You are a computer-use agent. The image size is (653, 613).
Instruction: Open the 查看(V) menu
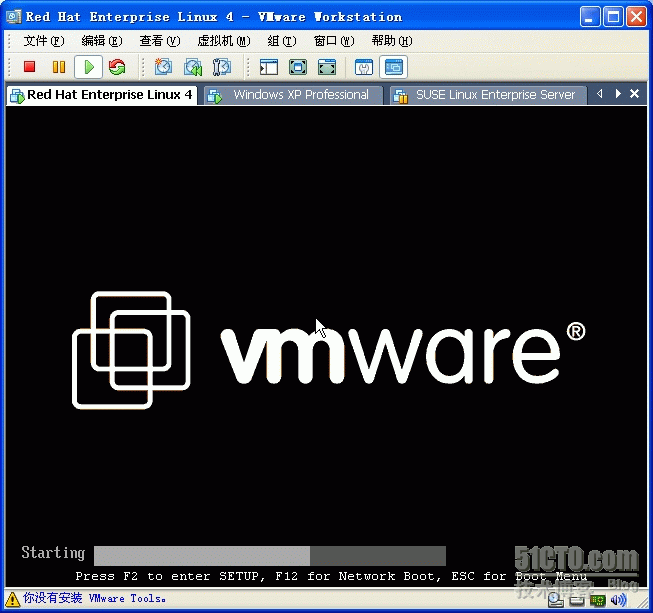click(160, 41)
